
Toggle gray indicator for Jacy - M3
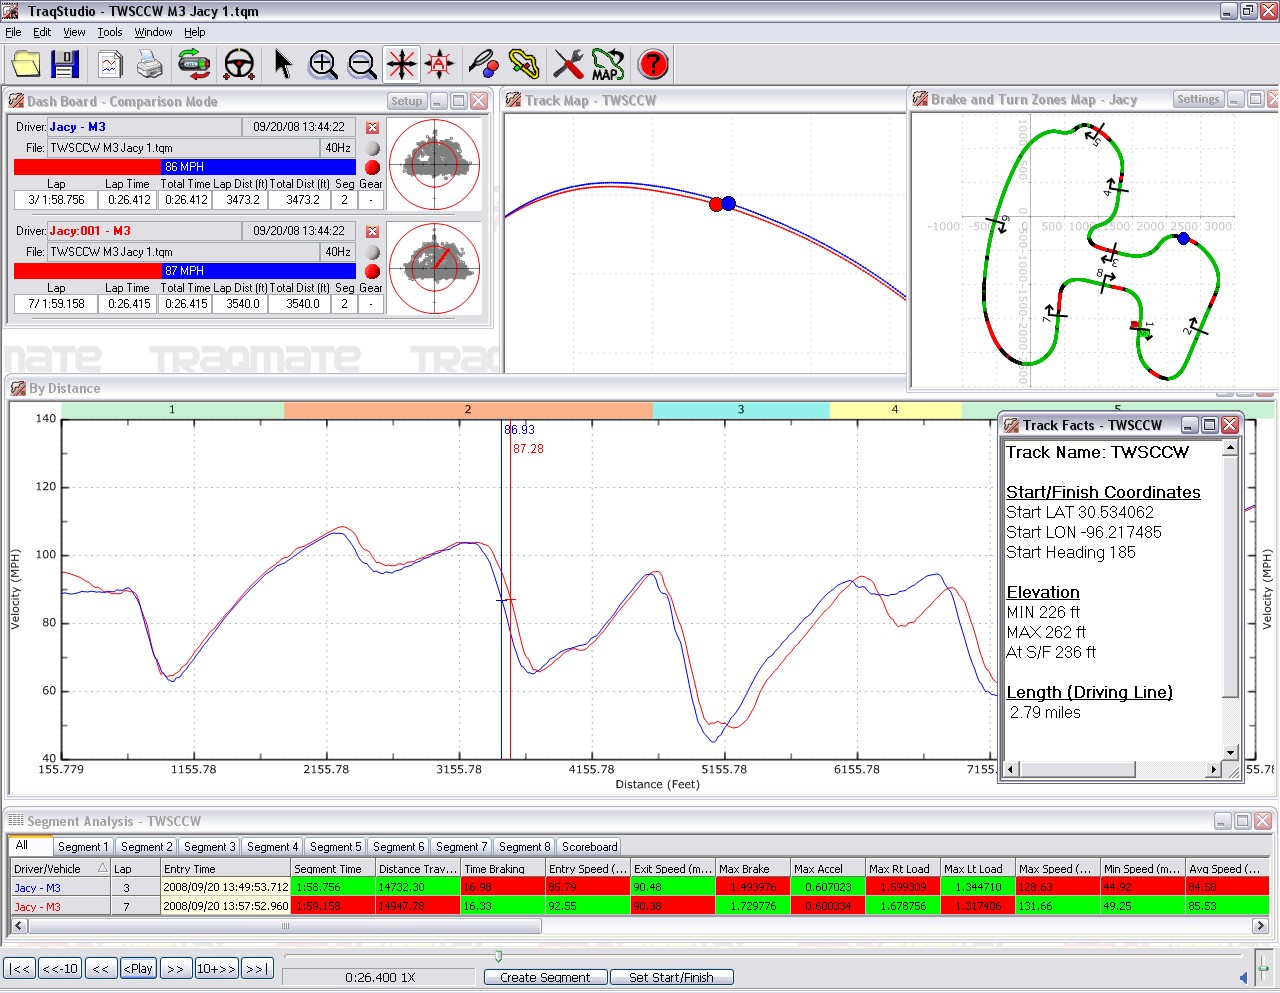click(372, 148)
